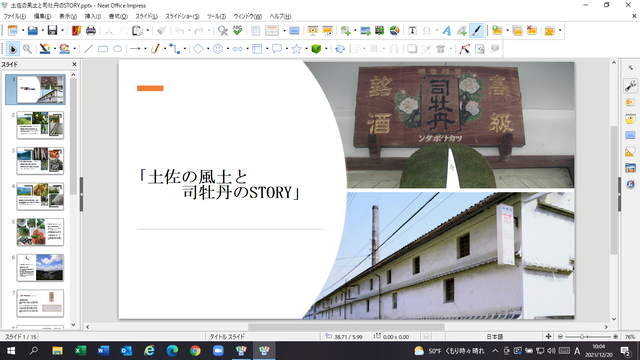Screen dimensions: 640x360
Task: Select slide 5 thumbnail
Action: click(40, 232)
